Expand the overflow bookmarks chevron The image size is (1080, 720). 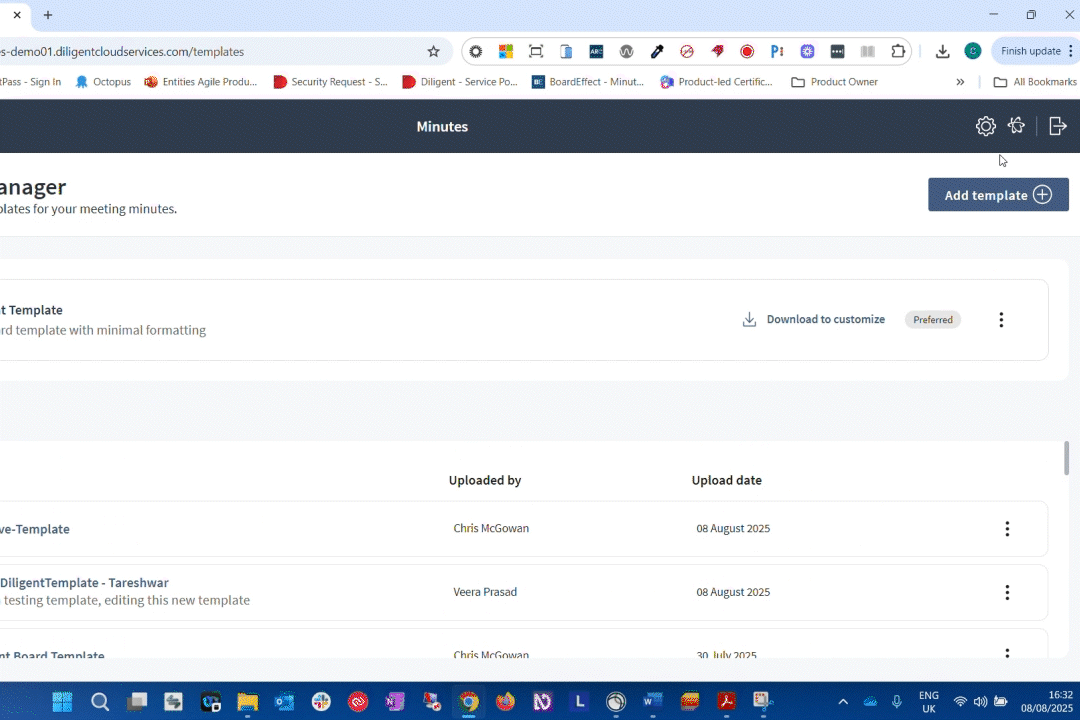(959, 81)
